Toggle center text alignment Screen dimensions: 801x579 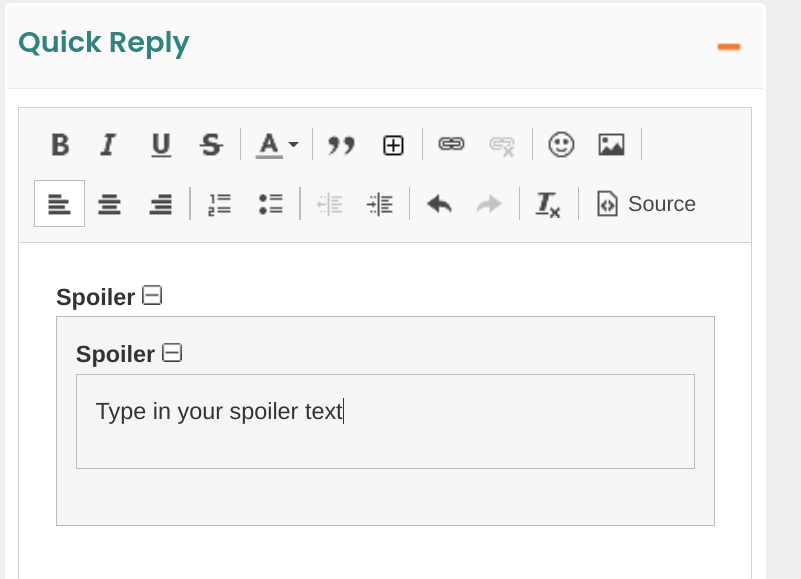pyautogui.click(x=110, y=204)
